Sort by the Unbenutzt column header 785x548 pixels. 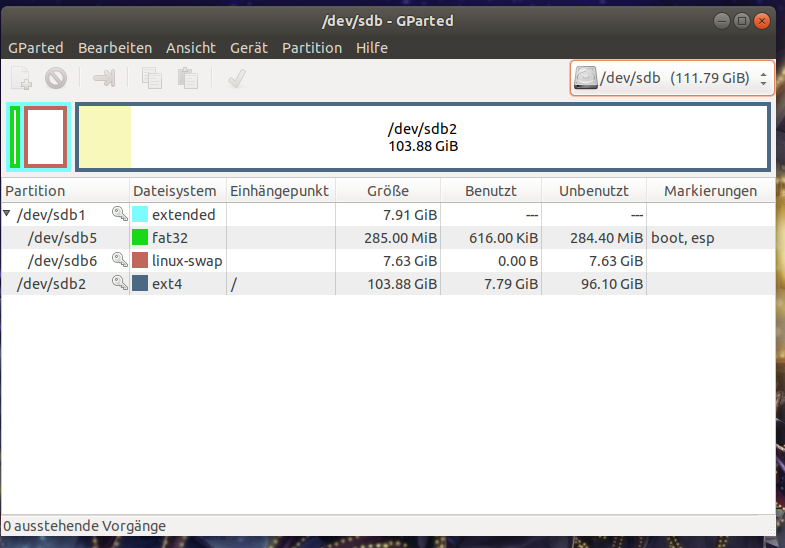pos(594,191)
